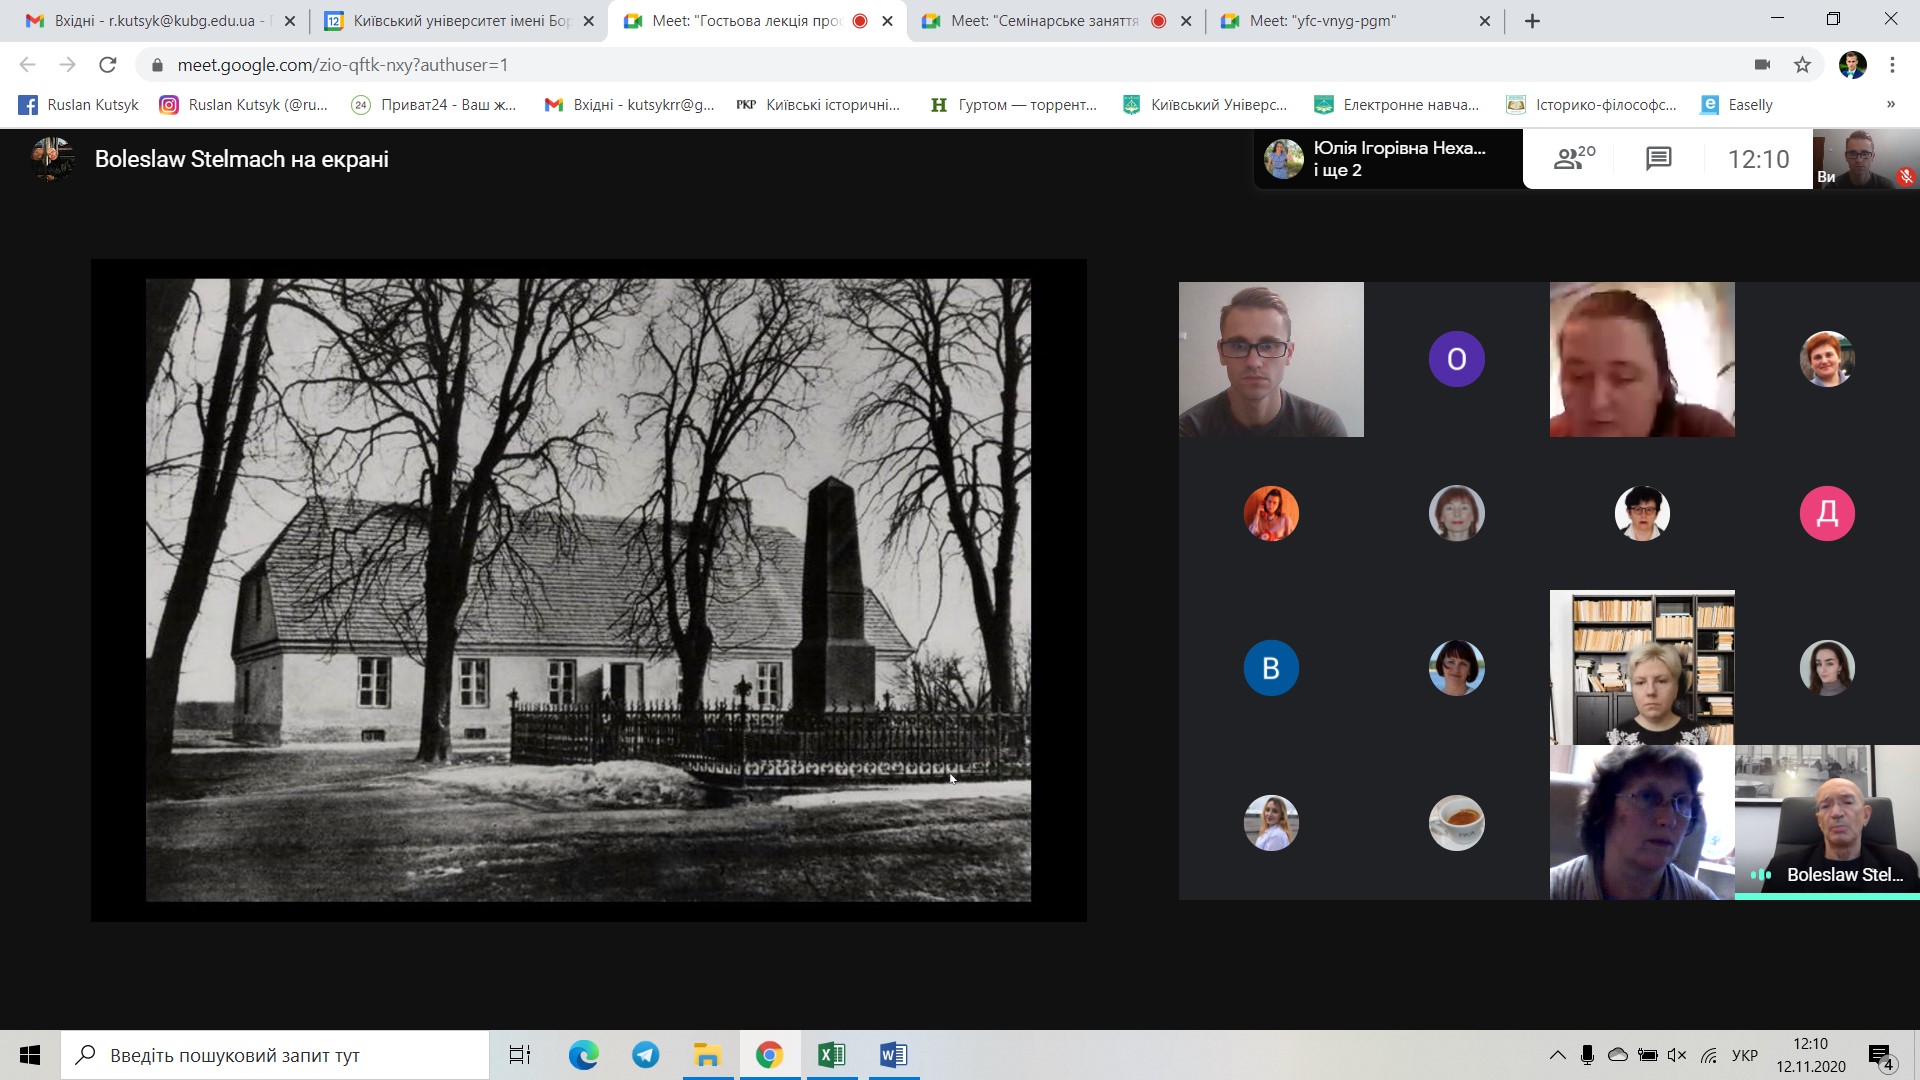The width and height of the screenshot is (1920, 1080).
Task: Switch keyboard language УКР indicator
Action: point(1744,1056)
